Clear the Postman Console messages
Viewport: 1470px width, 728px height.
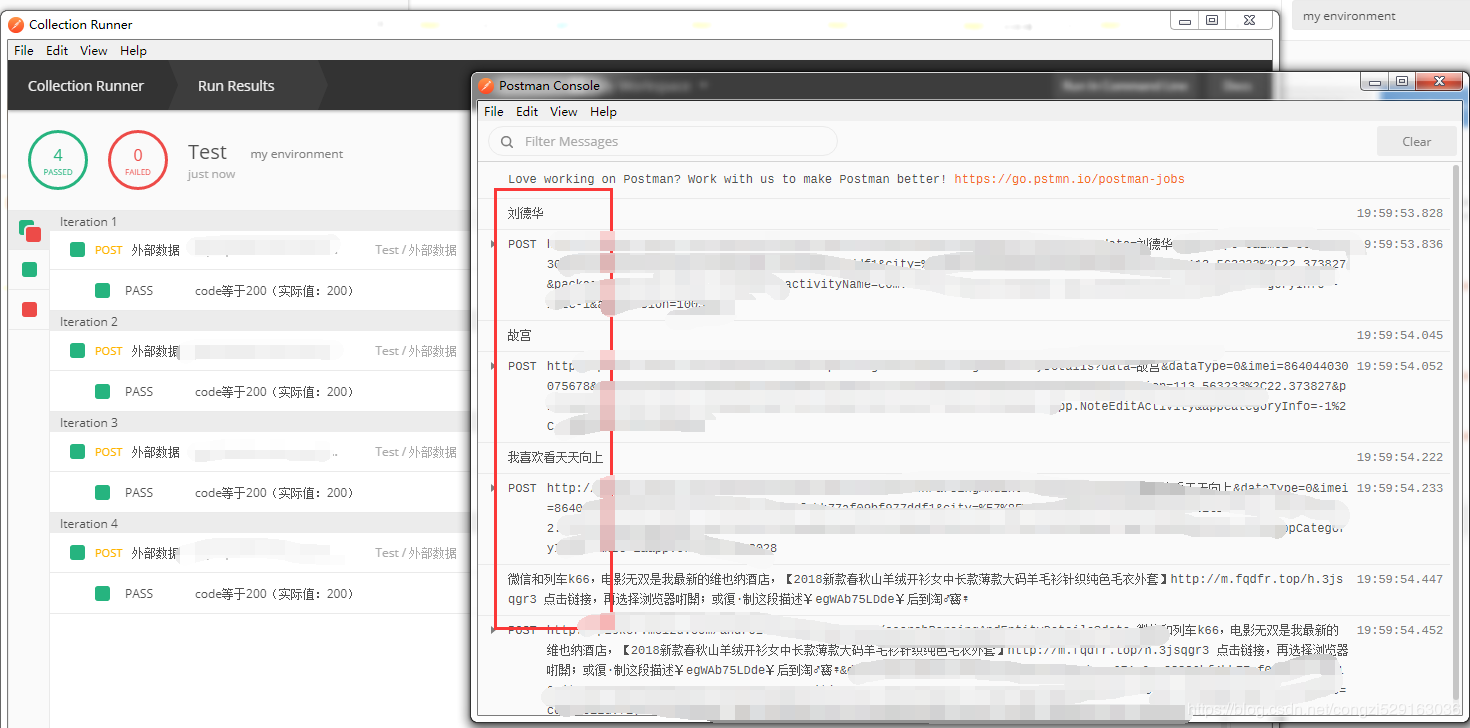[x=1416, y=142]
